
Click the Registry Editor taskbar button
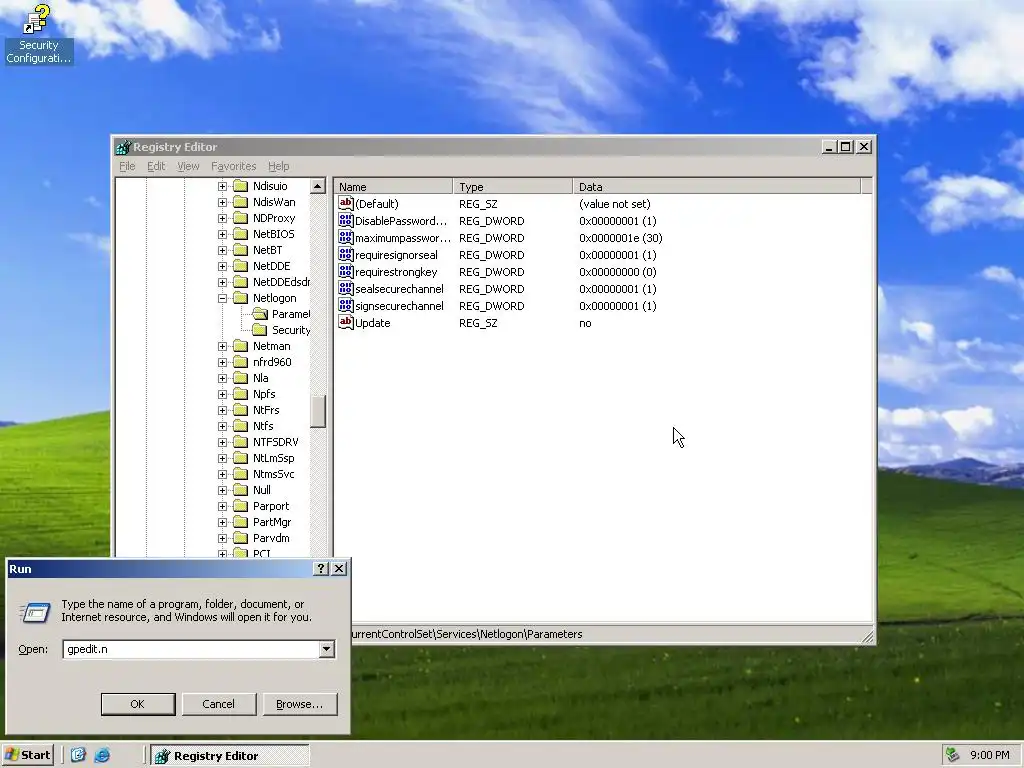tap(229, 756)
